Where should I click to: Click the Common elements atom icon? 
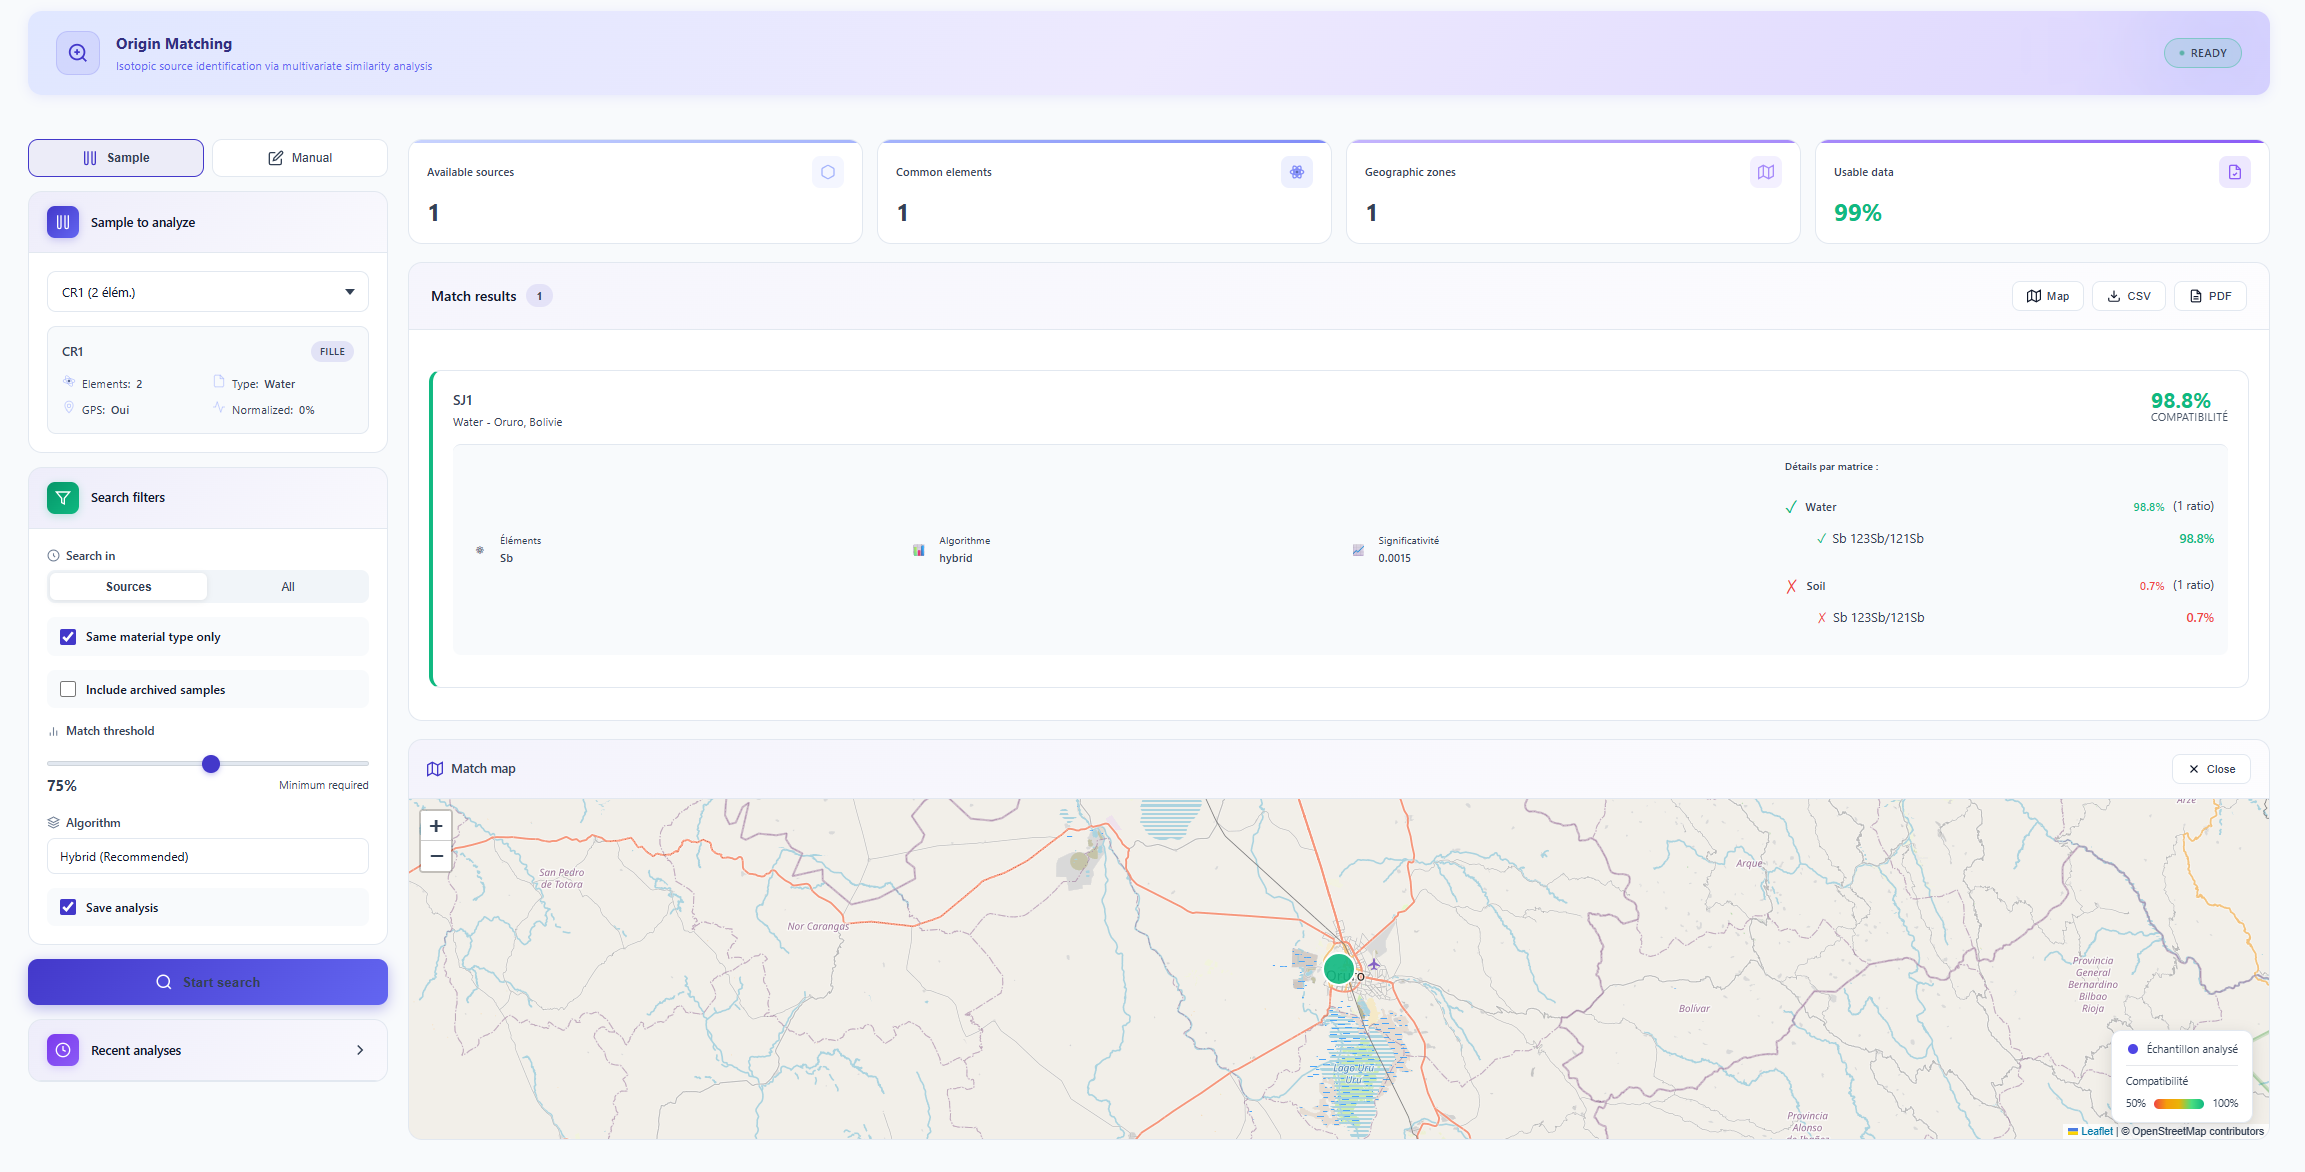(1296, 172)
